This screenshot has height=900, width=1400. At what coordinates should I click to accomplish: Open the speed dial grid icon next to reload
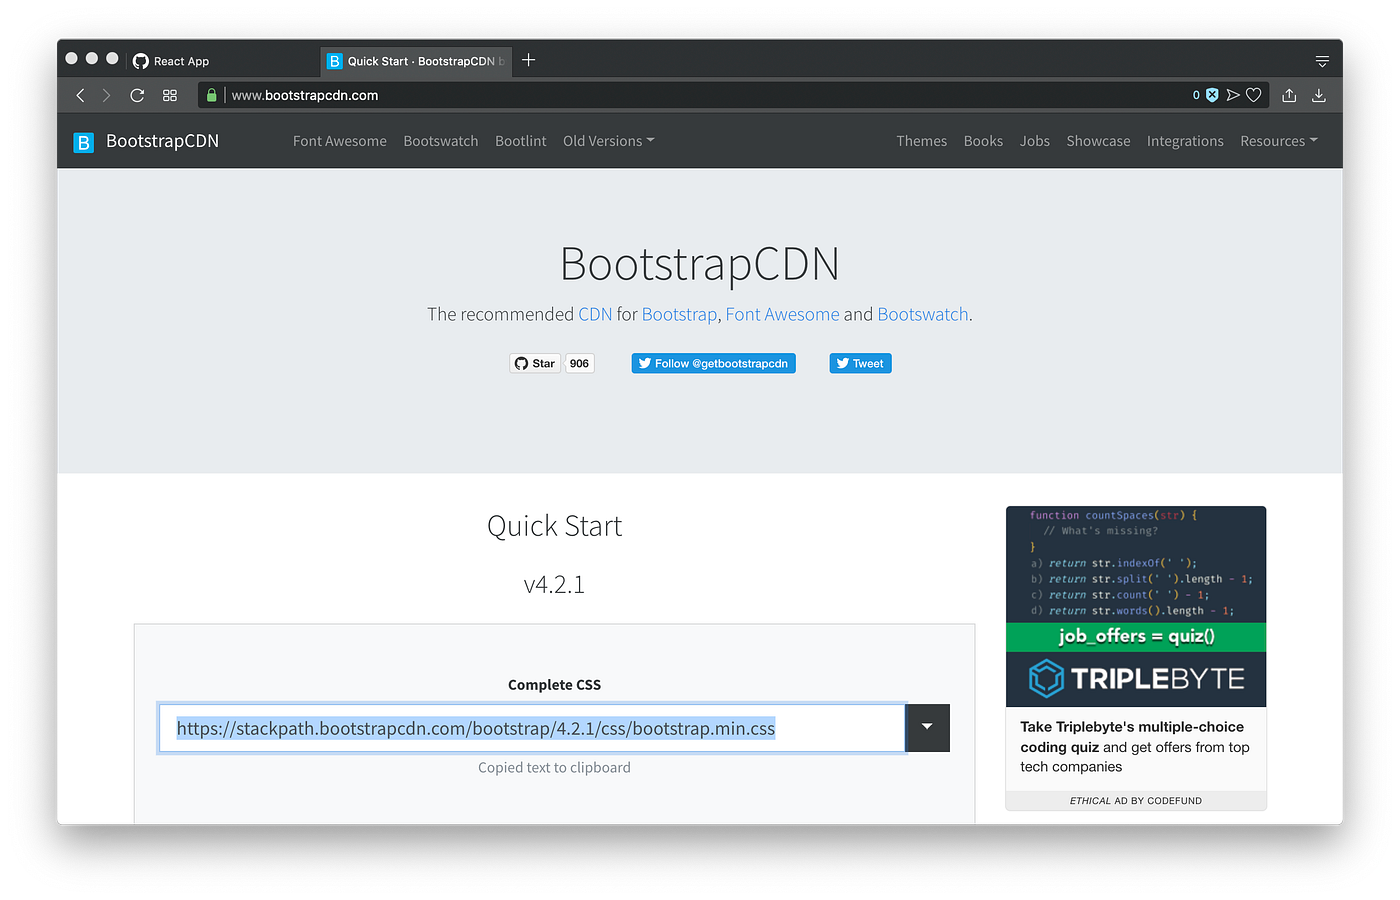point(169,95)
